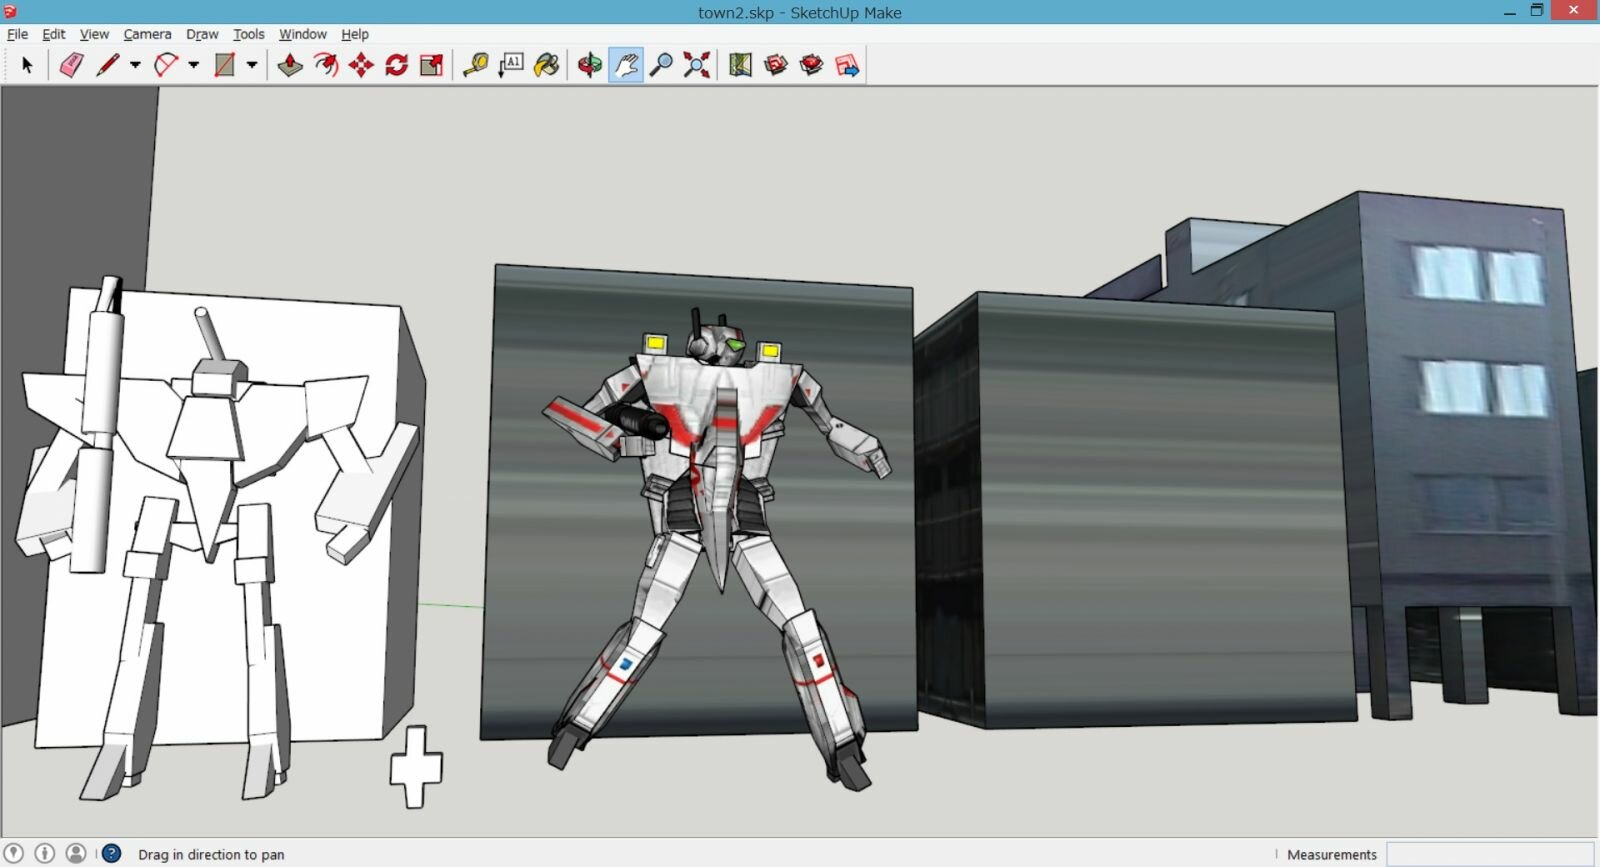This screenshot has height=867, width=1600.
Task: Click the Zoom Extents tool
Action: click(x=697, y=65)
